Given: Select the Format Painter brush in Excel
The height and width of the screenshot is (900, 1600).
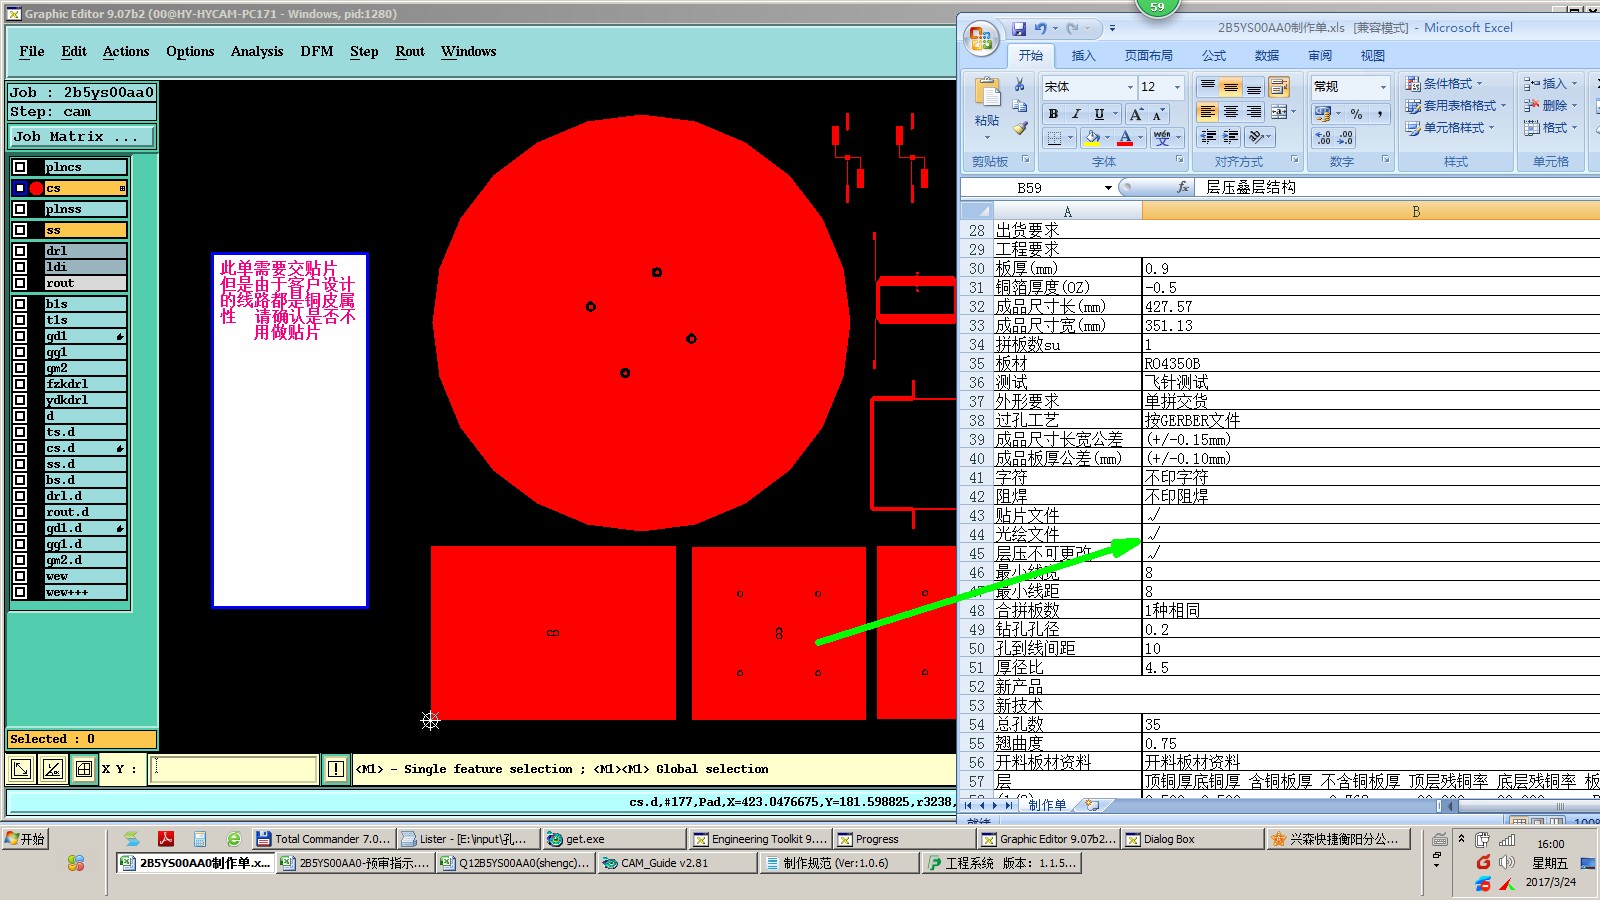Looking at the screenshot, I should click(x=1019, y=128).
